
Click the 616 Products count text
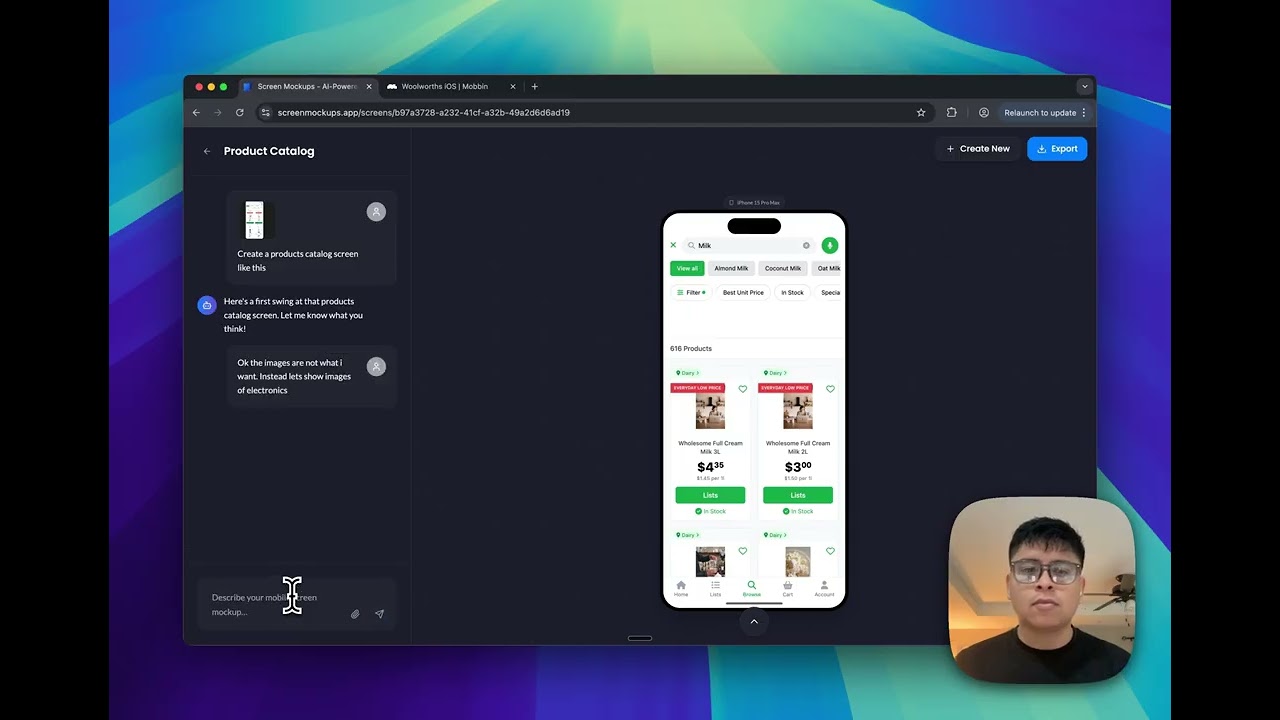691,349
